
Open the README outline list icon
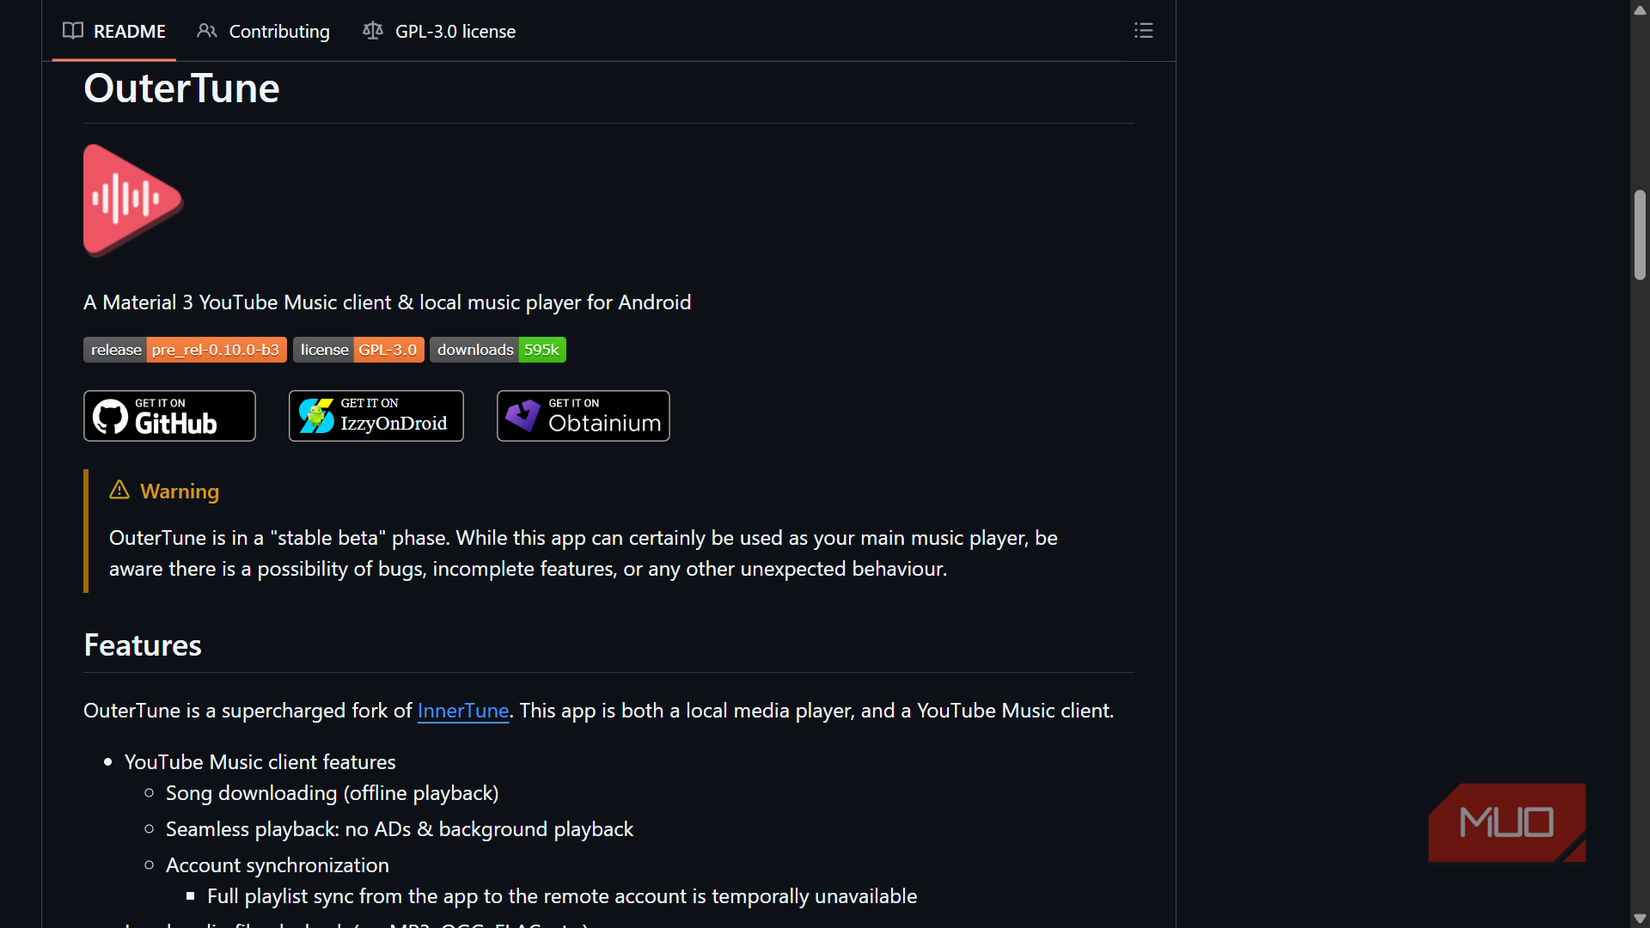1143,30
